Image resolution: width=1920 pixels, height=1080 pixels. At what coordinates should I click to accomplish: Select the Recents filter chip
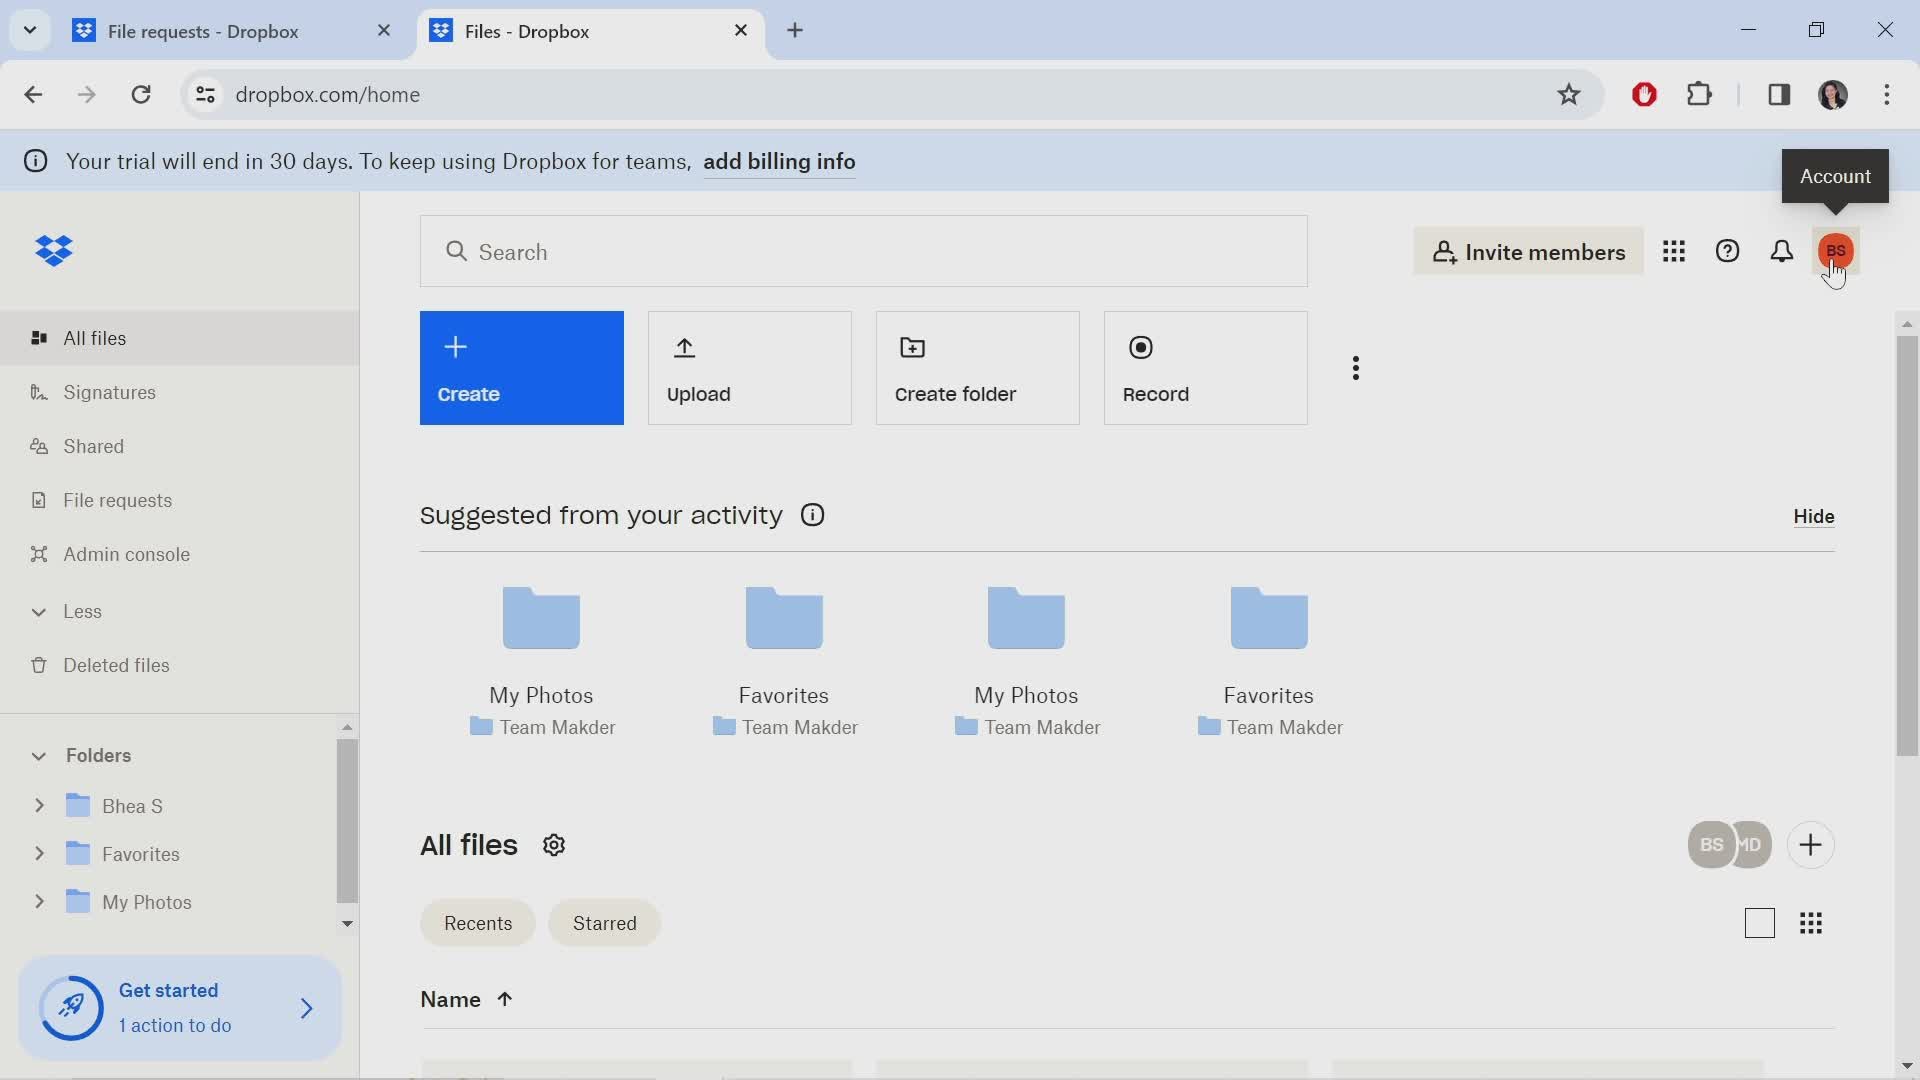tap(478, 923)
